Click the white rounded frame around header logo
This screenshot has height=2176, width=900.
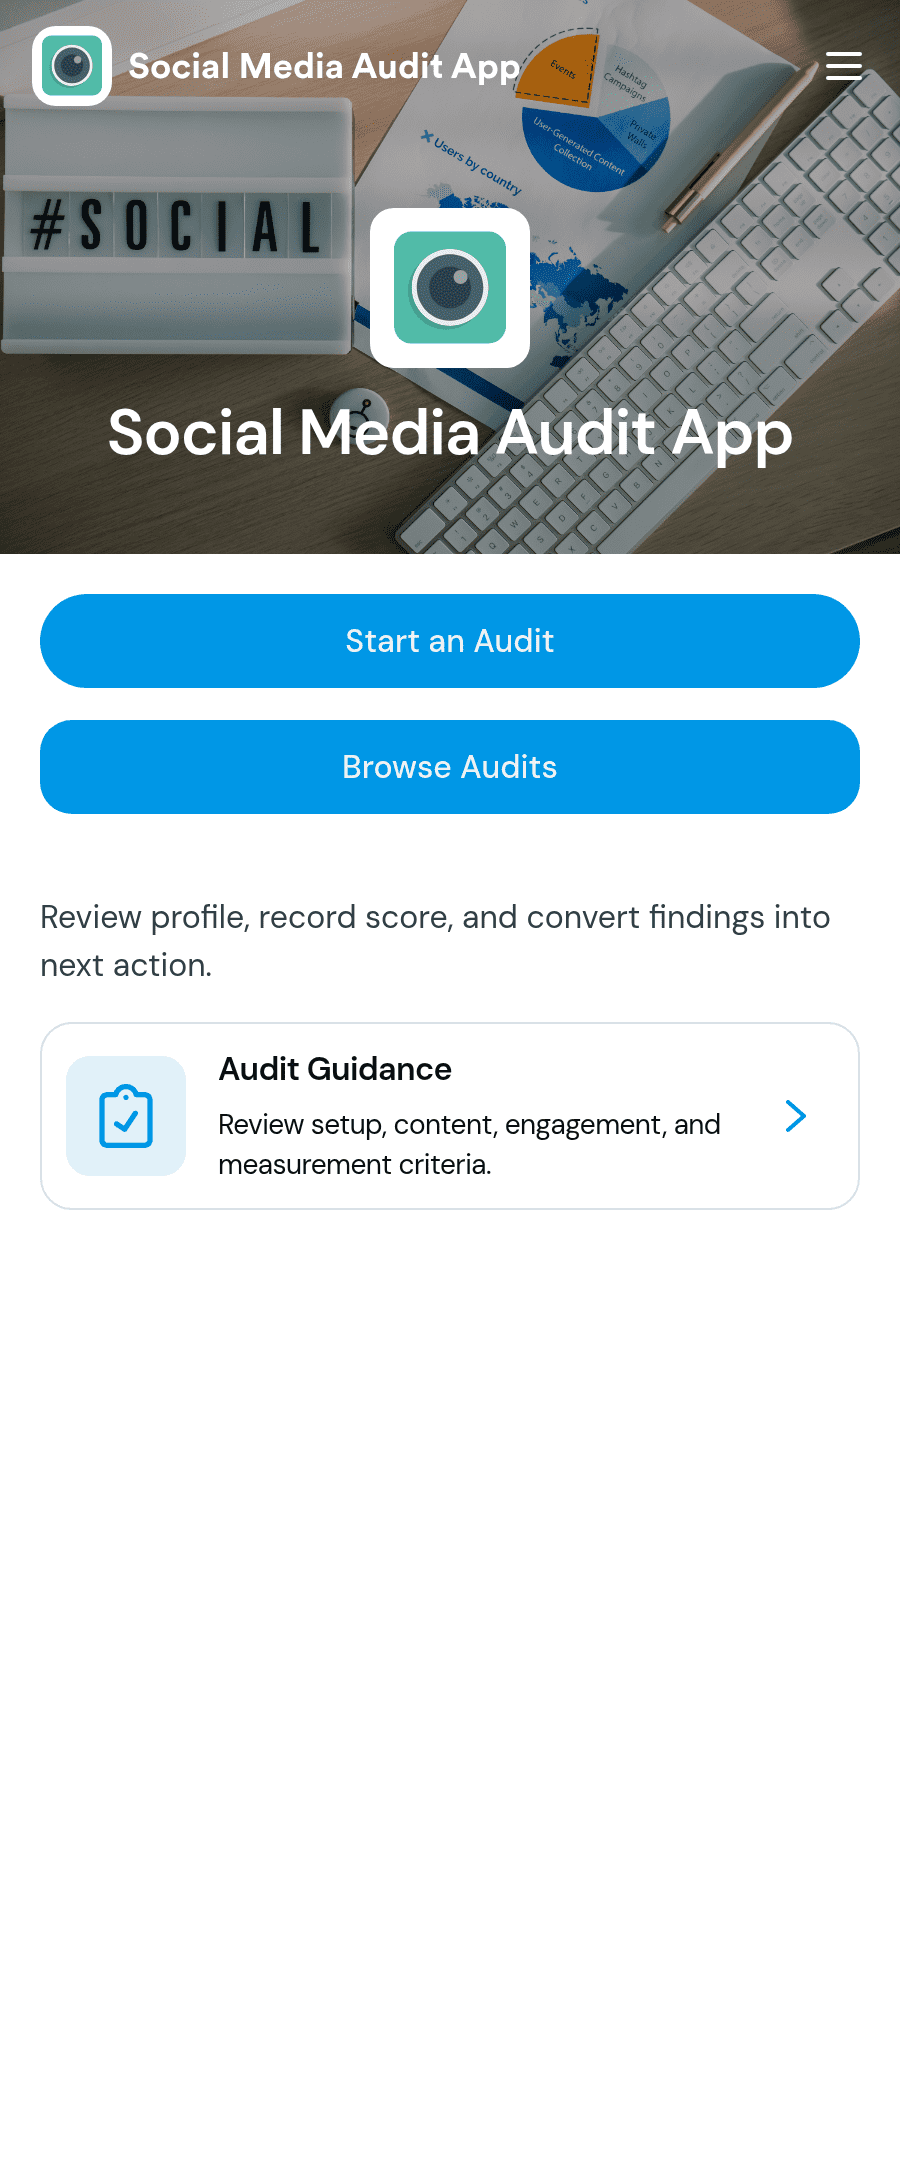[72, 66]
